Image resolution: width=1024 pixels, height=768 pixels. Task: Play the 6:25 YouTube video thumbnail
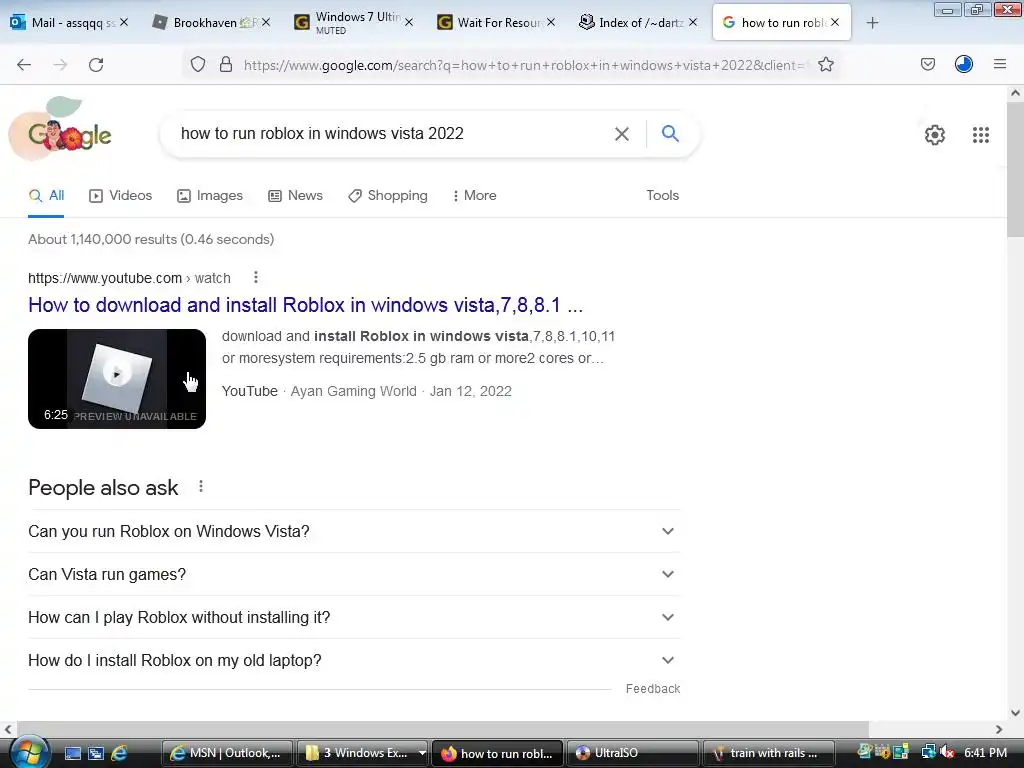(x=117, y=379)
